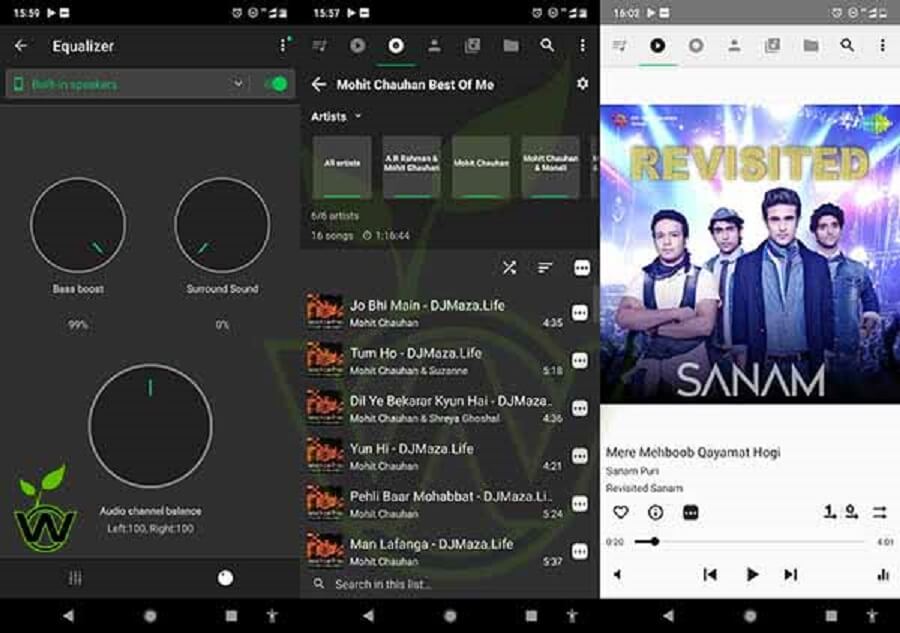Go back from Mohit Chauhan Best Of Me
The width and height of the screenshot is (900, 633).
click(x=319, y=85)
